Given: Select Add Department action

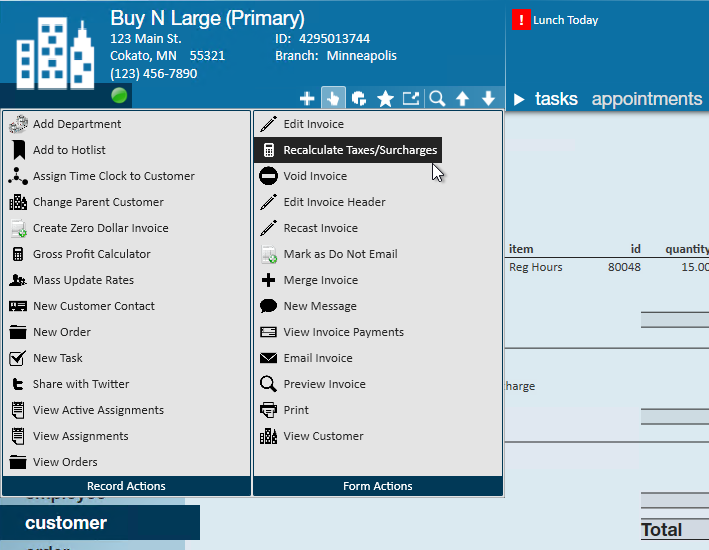Looking at the screenshot, I should coord(127,124).
